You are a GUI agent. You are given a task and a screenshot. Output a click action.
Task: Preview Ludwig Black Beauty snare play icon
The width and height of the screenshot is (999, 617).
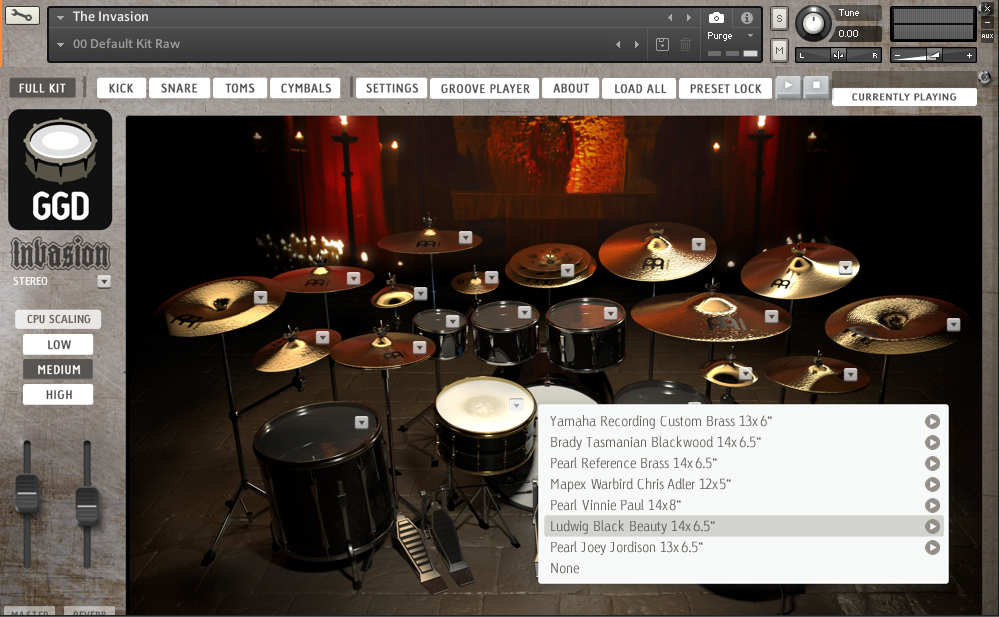(932, 526)
